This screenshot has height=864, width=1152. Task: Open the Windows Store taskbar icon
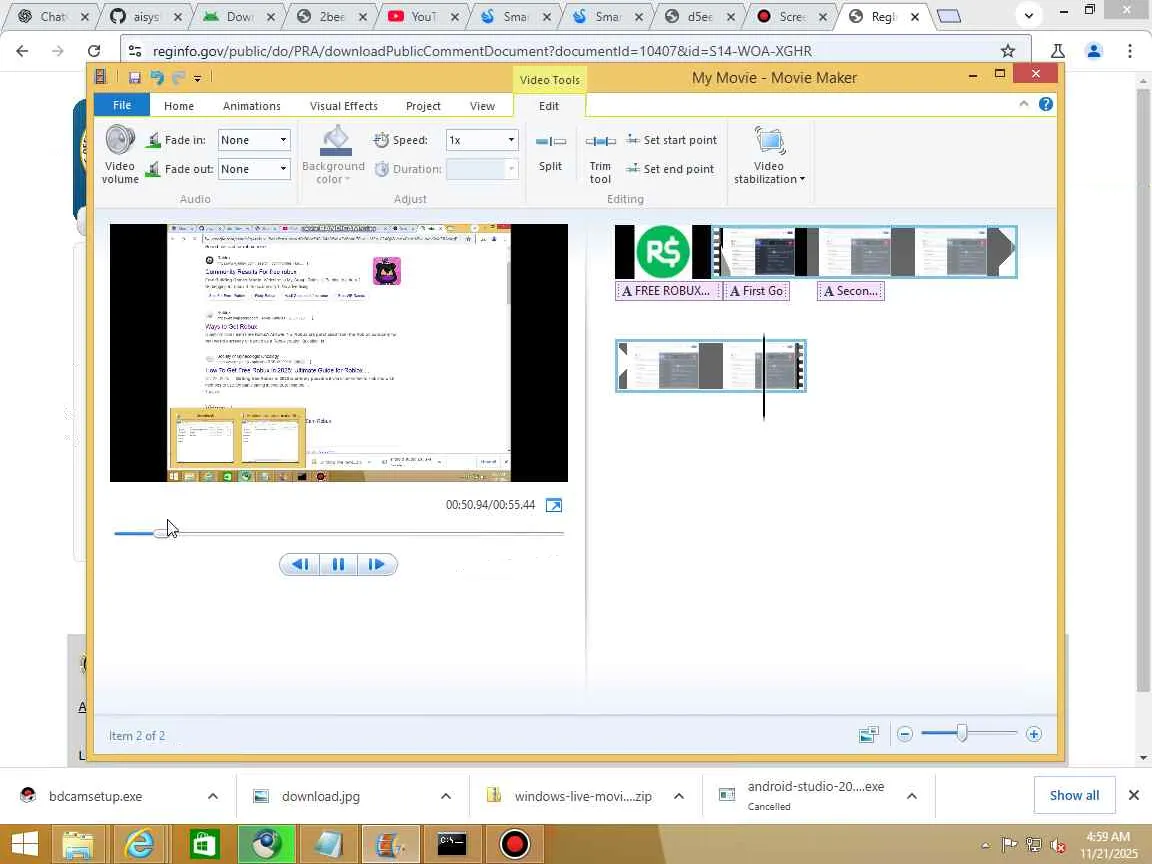(x=204, y=845)
